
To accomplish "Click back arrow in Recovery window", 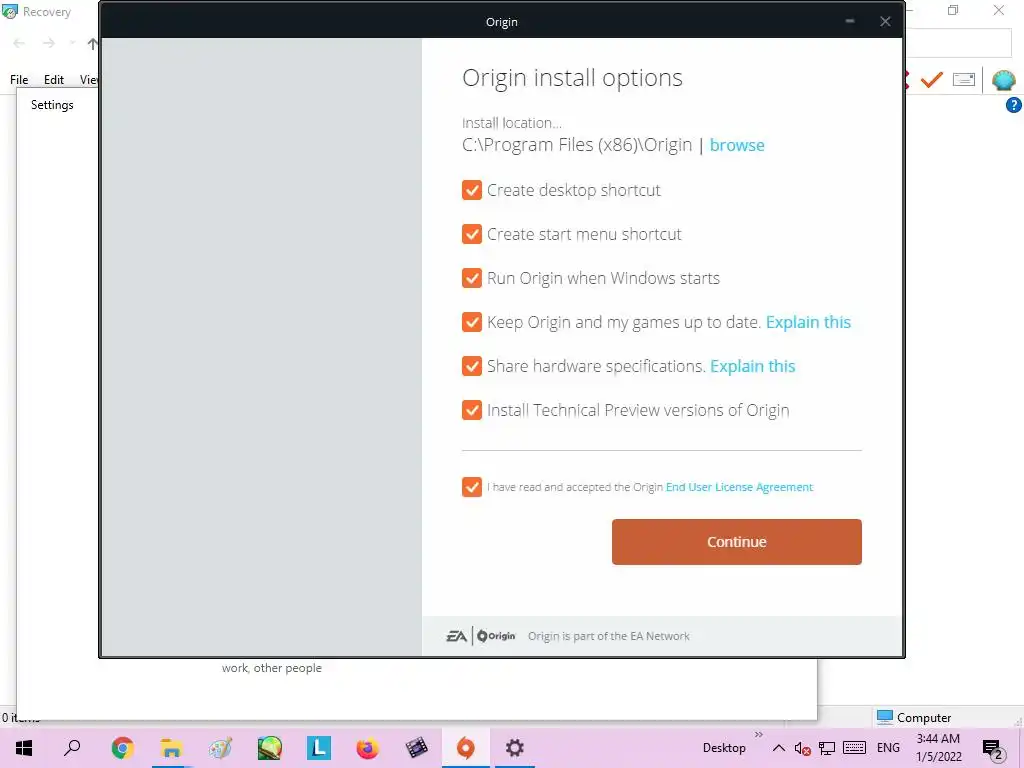I will coord(19,44).
